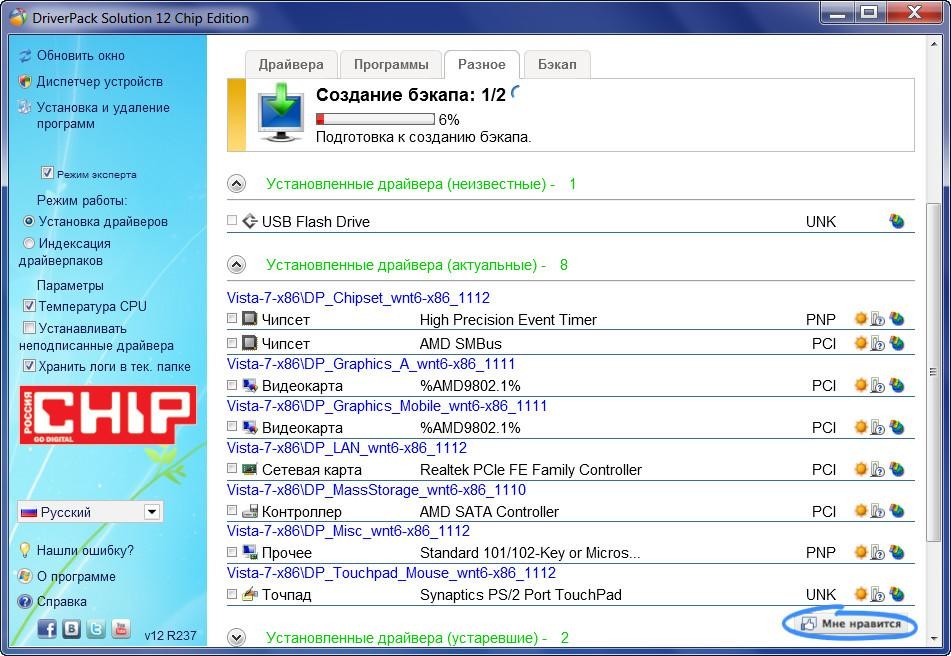
Task: Select the Установка драйверов radio button
Action: [29, 221]
